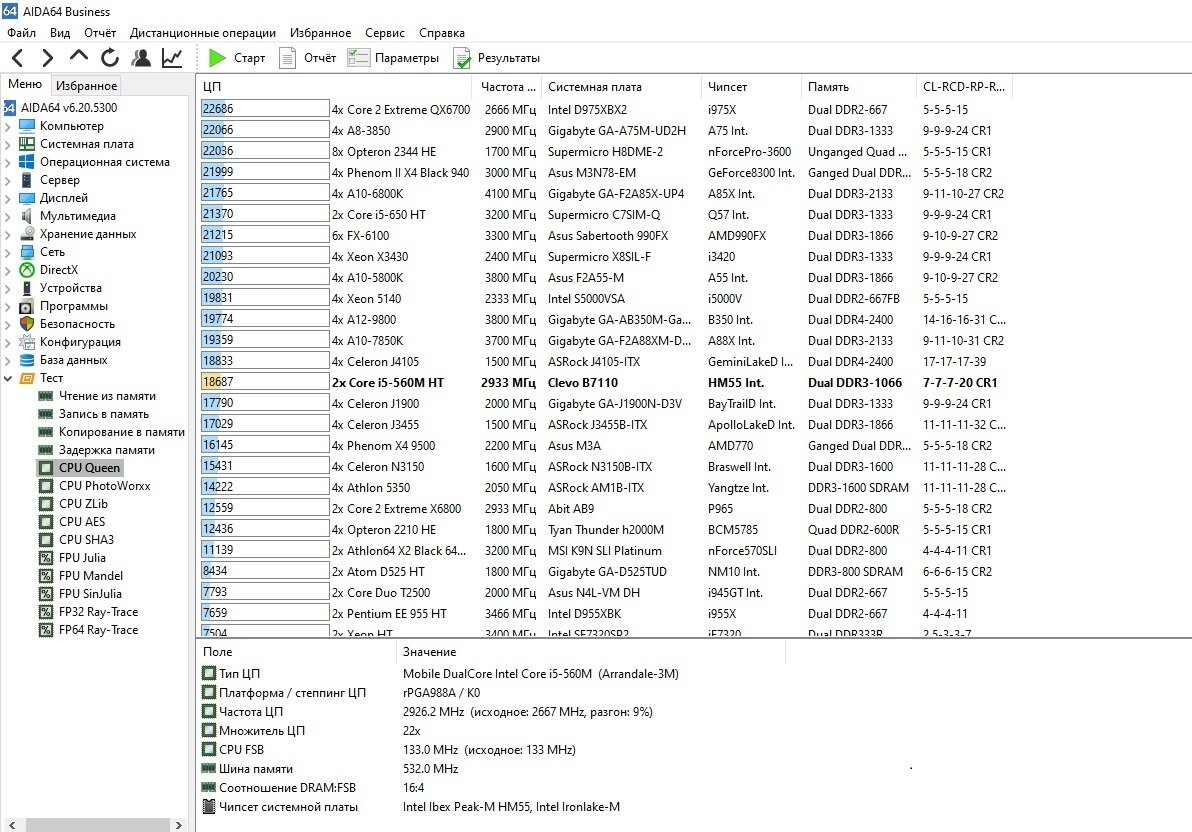This screenshot has width=1192, height=832.
Task: Expand the Компьютер tree node
Action: (x=8, y=126)
